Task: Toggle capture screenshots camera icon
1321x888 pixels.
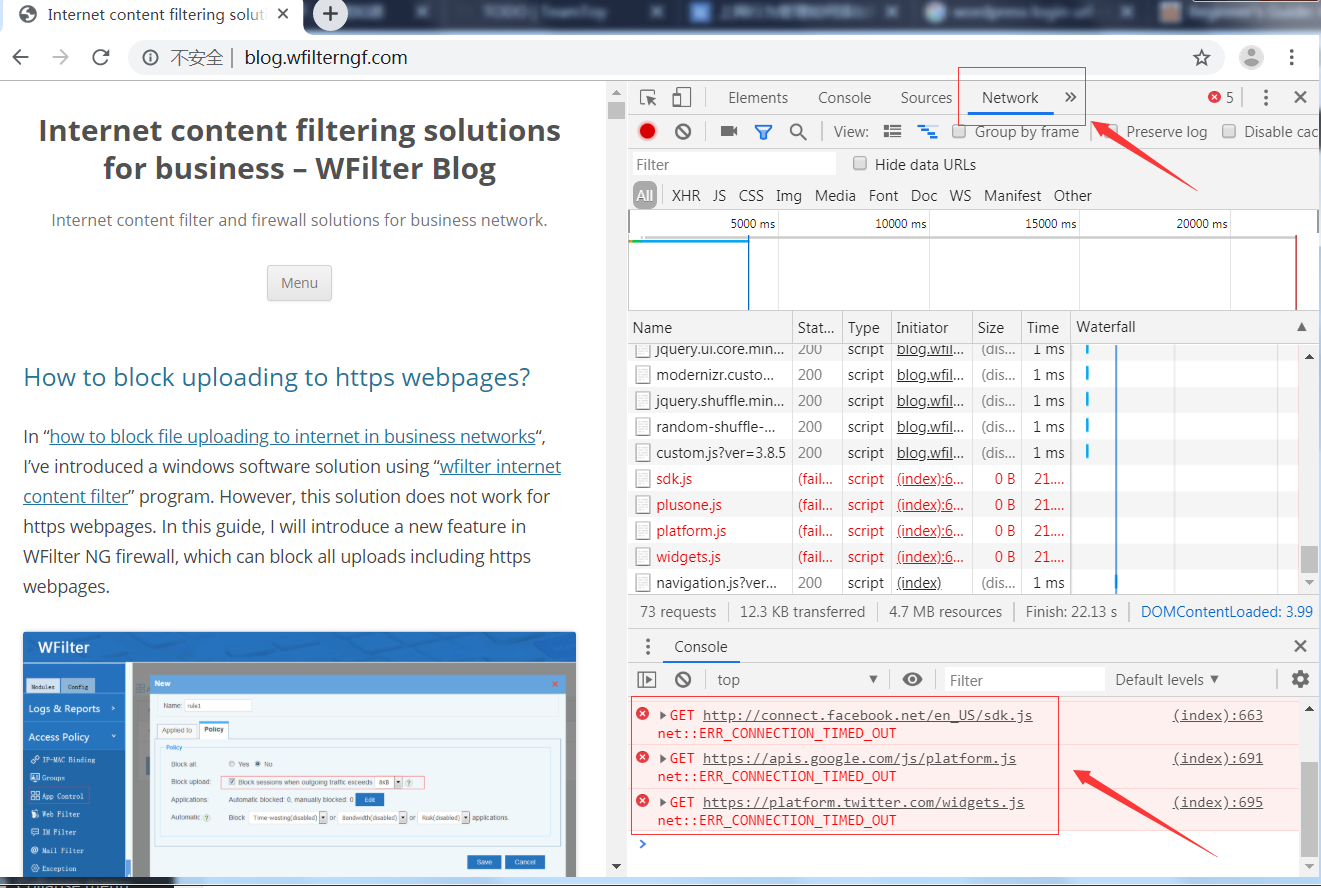Action: pyautogui.click(x=729, y=131)
